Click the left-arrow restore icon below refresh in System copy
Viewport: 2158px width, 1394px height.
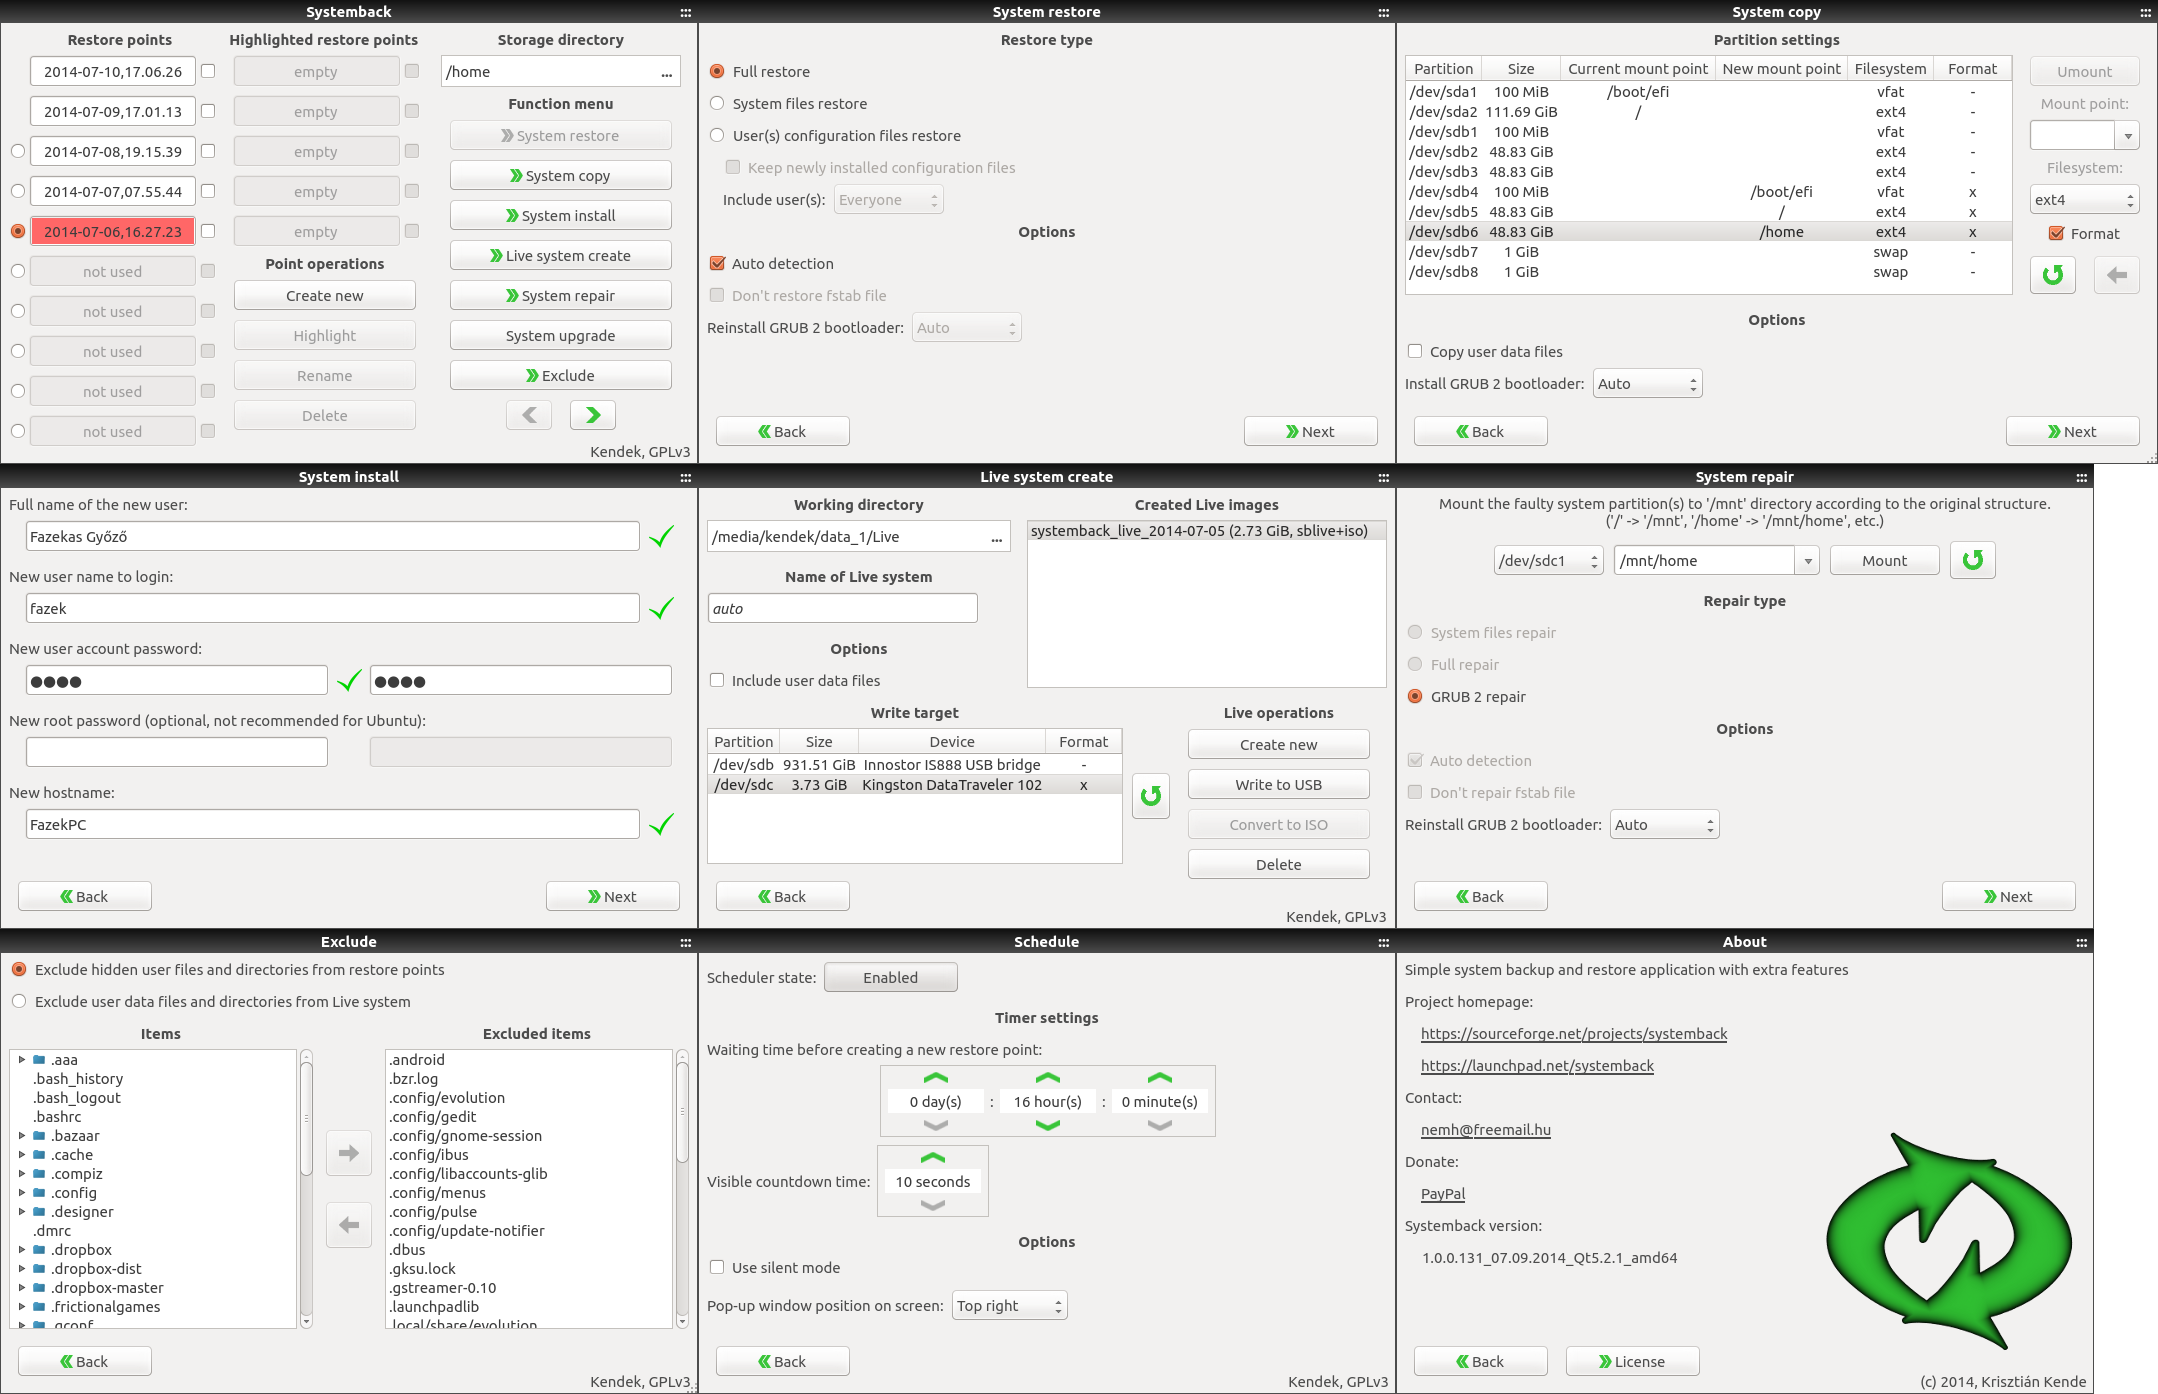click(x=2116, y=274)
